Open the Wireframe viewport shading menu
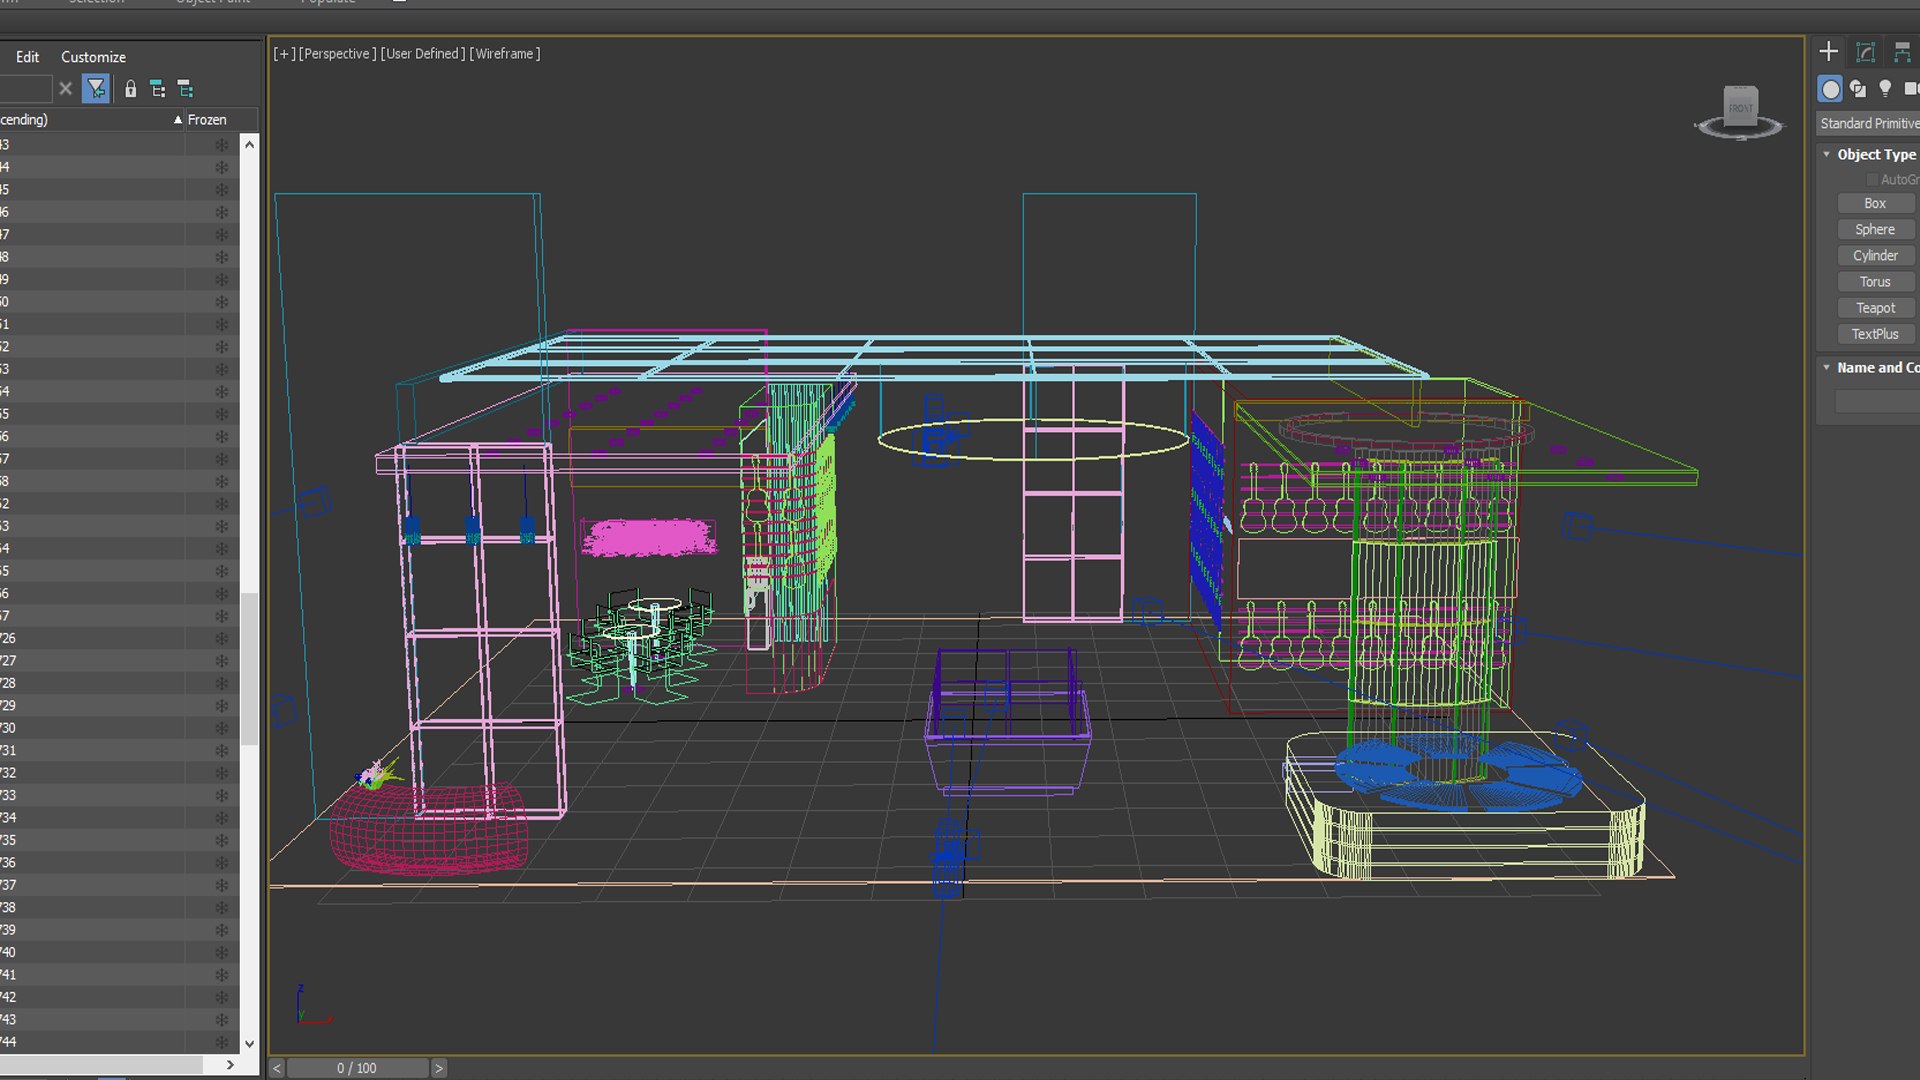This screenshot has height=1080, width=1920. point(505,54)
